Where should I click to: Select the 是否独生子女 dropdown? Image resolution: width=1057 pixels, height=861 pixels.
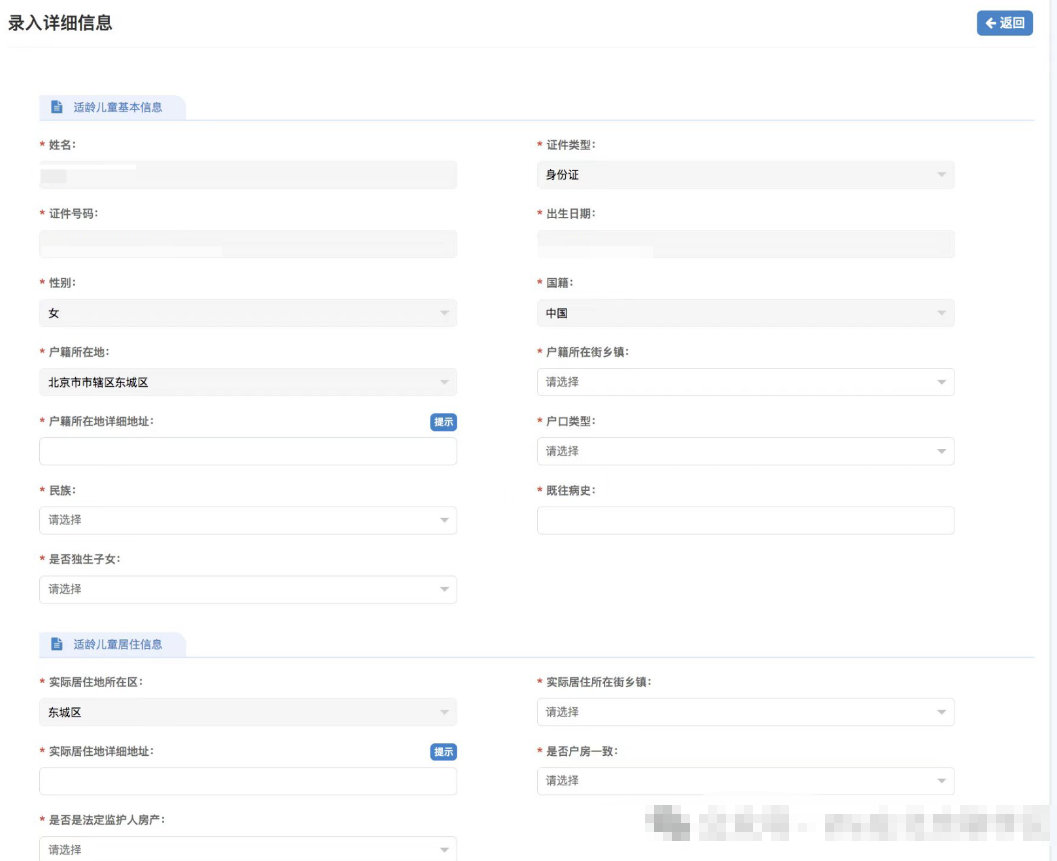(x=247, y=589)
